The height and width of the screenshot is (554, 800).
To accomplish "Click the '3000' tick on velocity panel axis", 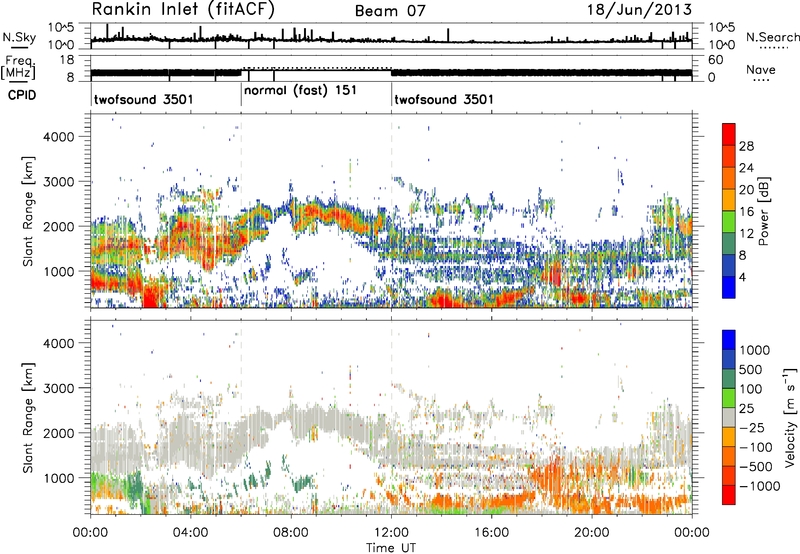I will tap(59, 388).
